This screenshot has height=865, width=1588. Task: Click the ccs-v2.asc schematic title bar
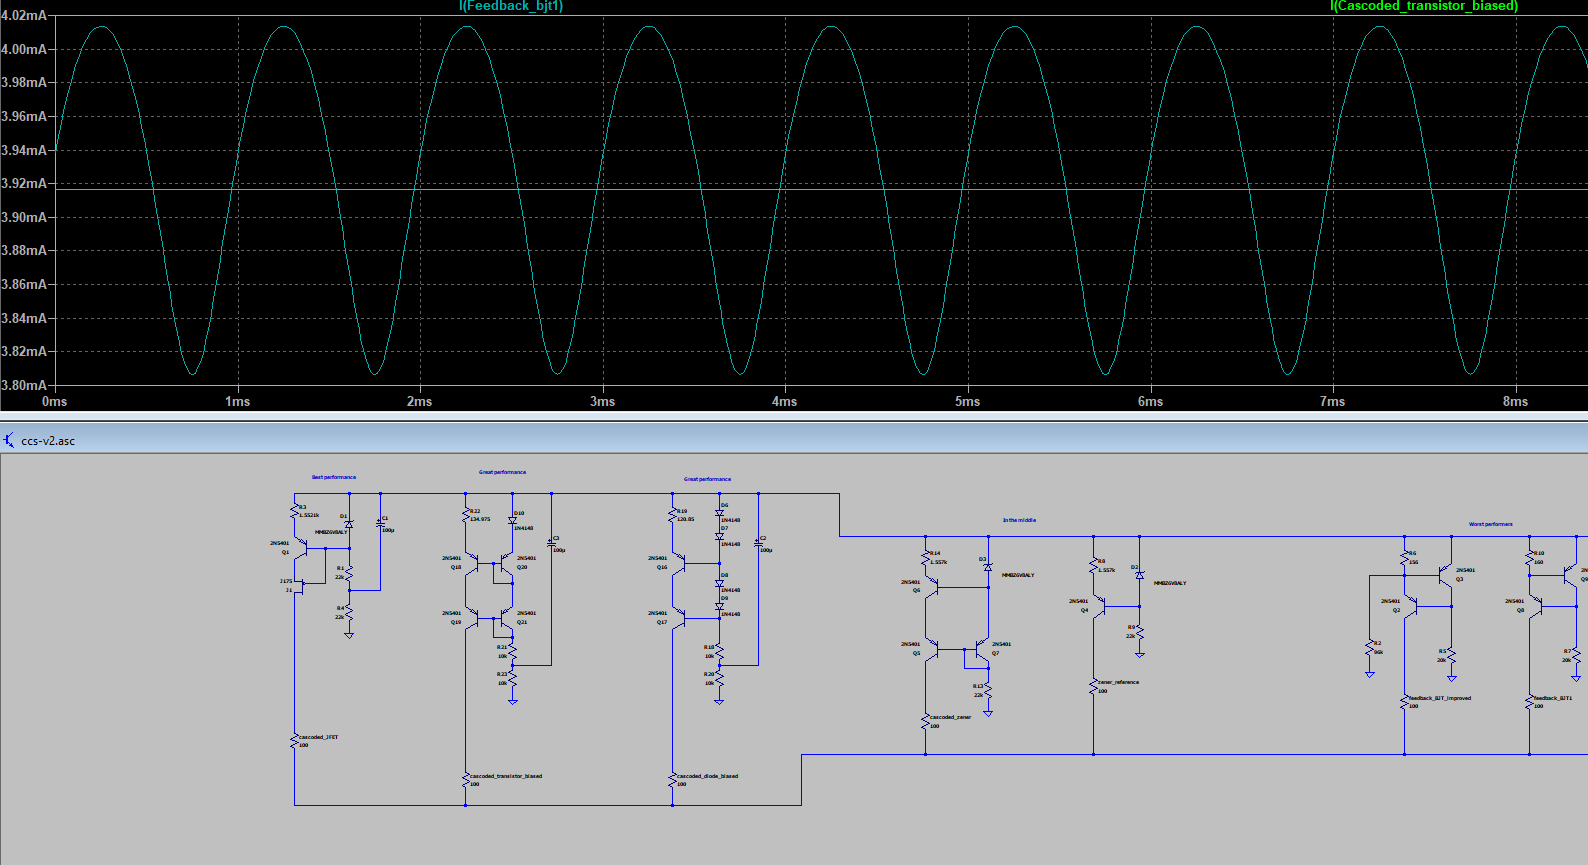794,440
